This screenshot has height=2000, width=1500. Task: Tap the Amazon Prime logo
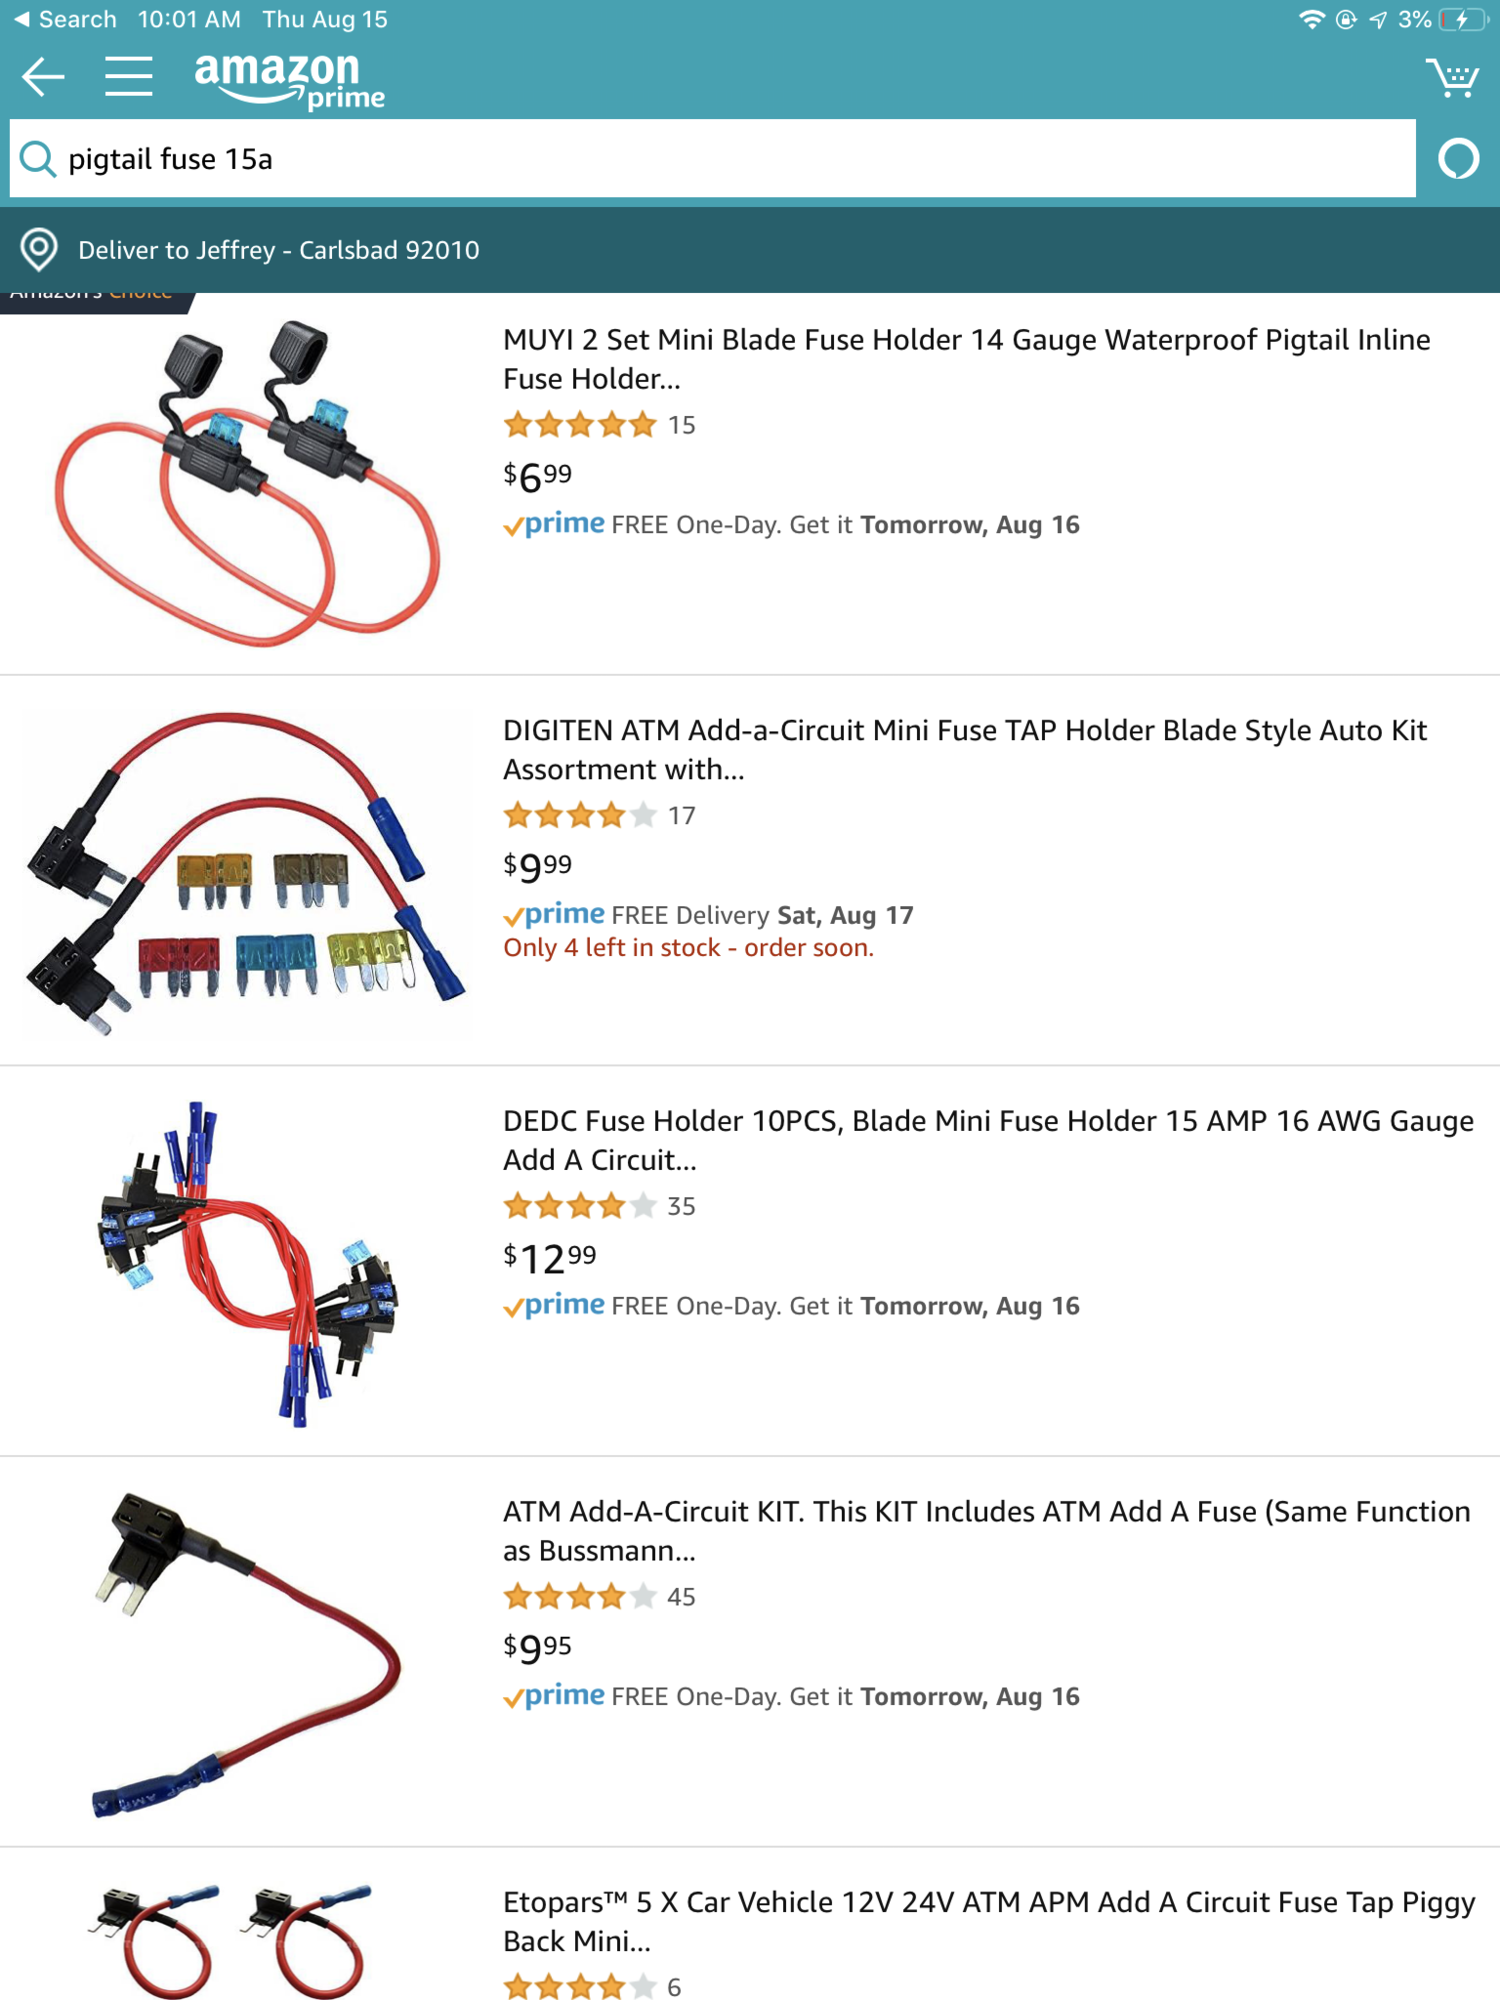289,80
